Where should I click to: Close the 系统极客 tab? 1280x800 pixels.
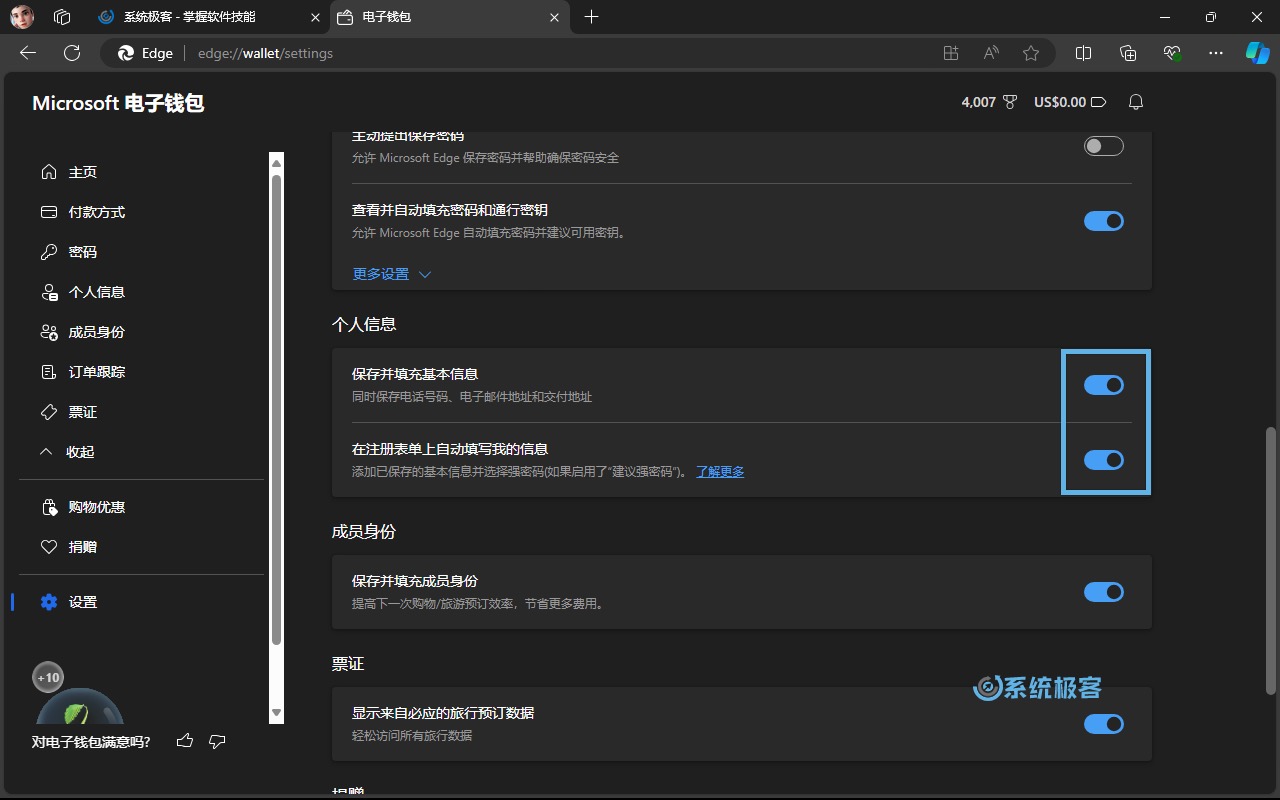tap(315, 17)
